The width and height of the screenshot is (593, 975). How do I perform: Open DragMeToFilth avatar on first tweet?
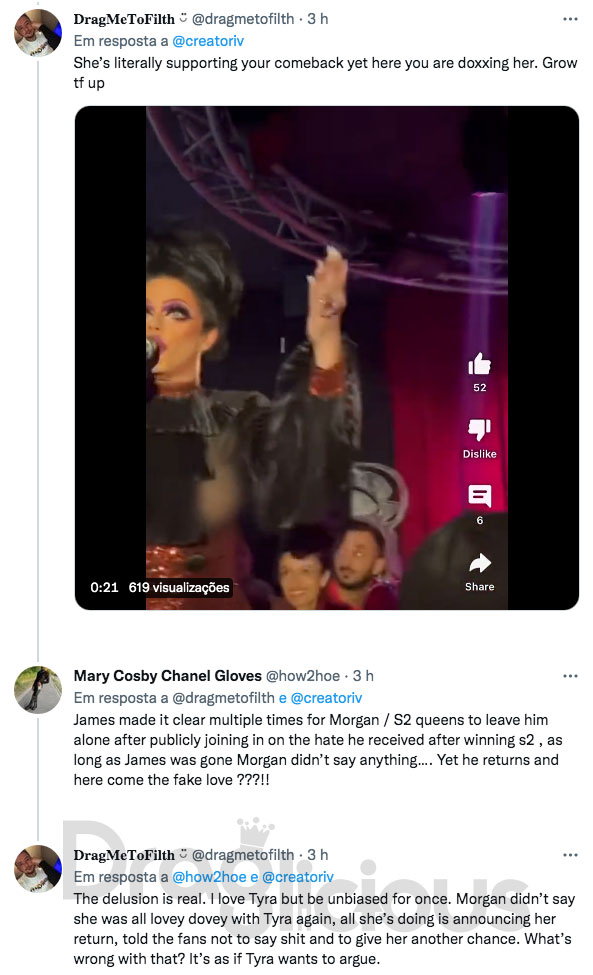tap(38, 32)
